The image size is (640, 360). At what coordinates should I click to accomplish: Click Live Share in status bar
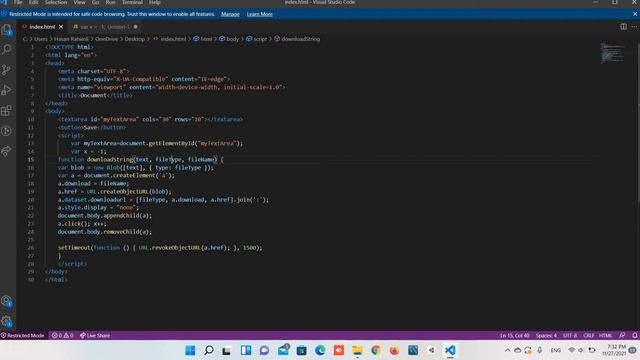95,336
